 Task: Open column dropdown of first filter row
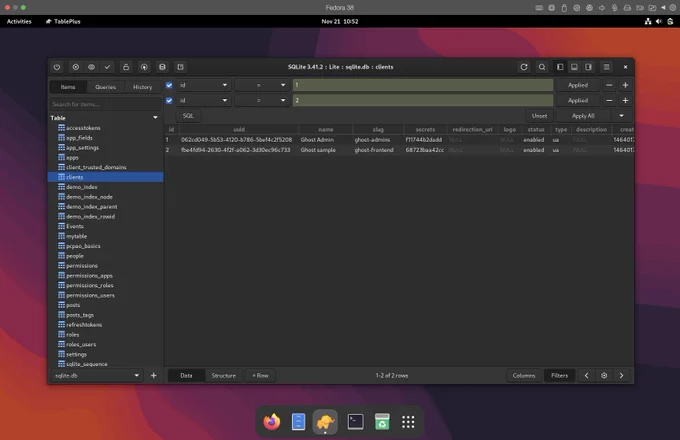pyautogui.click(x=203, y=85)
